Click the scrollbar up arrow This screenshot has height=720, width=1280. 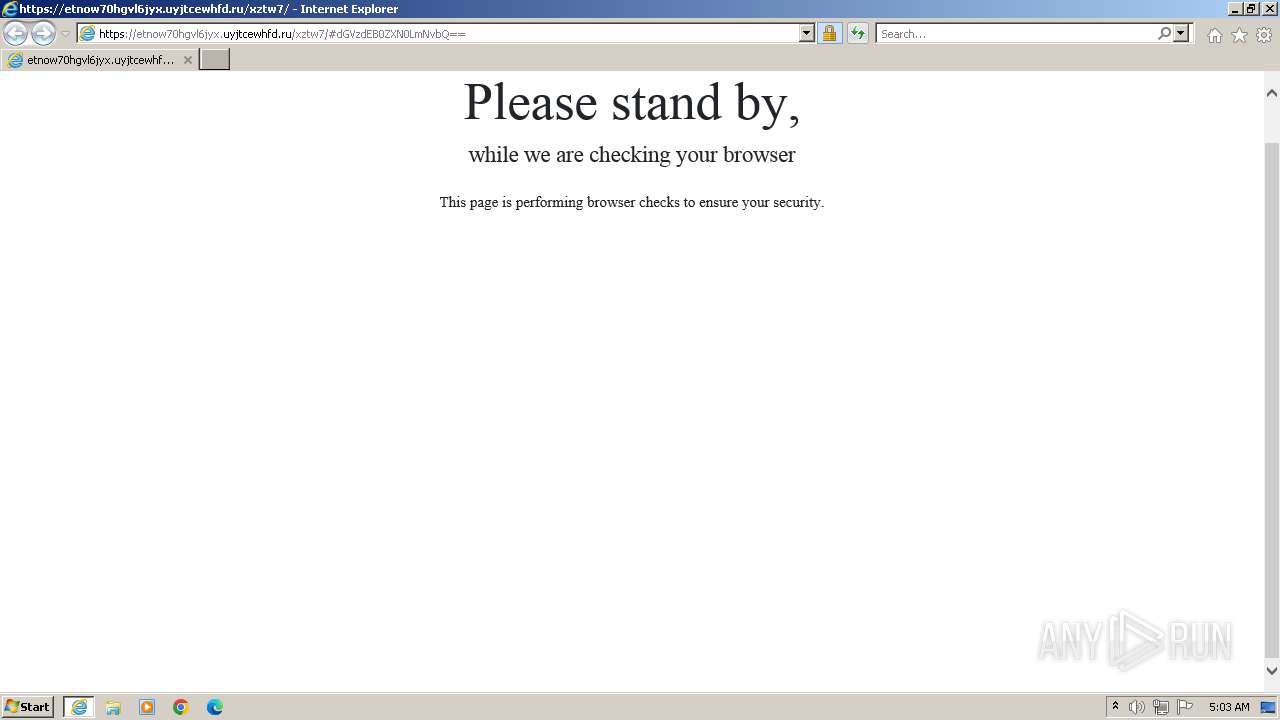1272,93
